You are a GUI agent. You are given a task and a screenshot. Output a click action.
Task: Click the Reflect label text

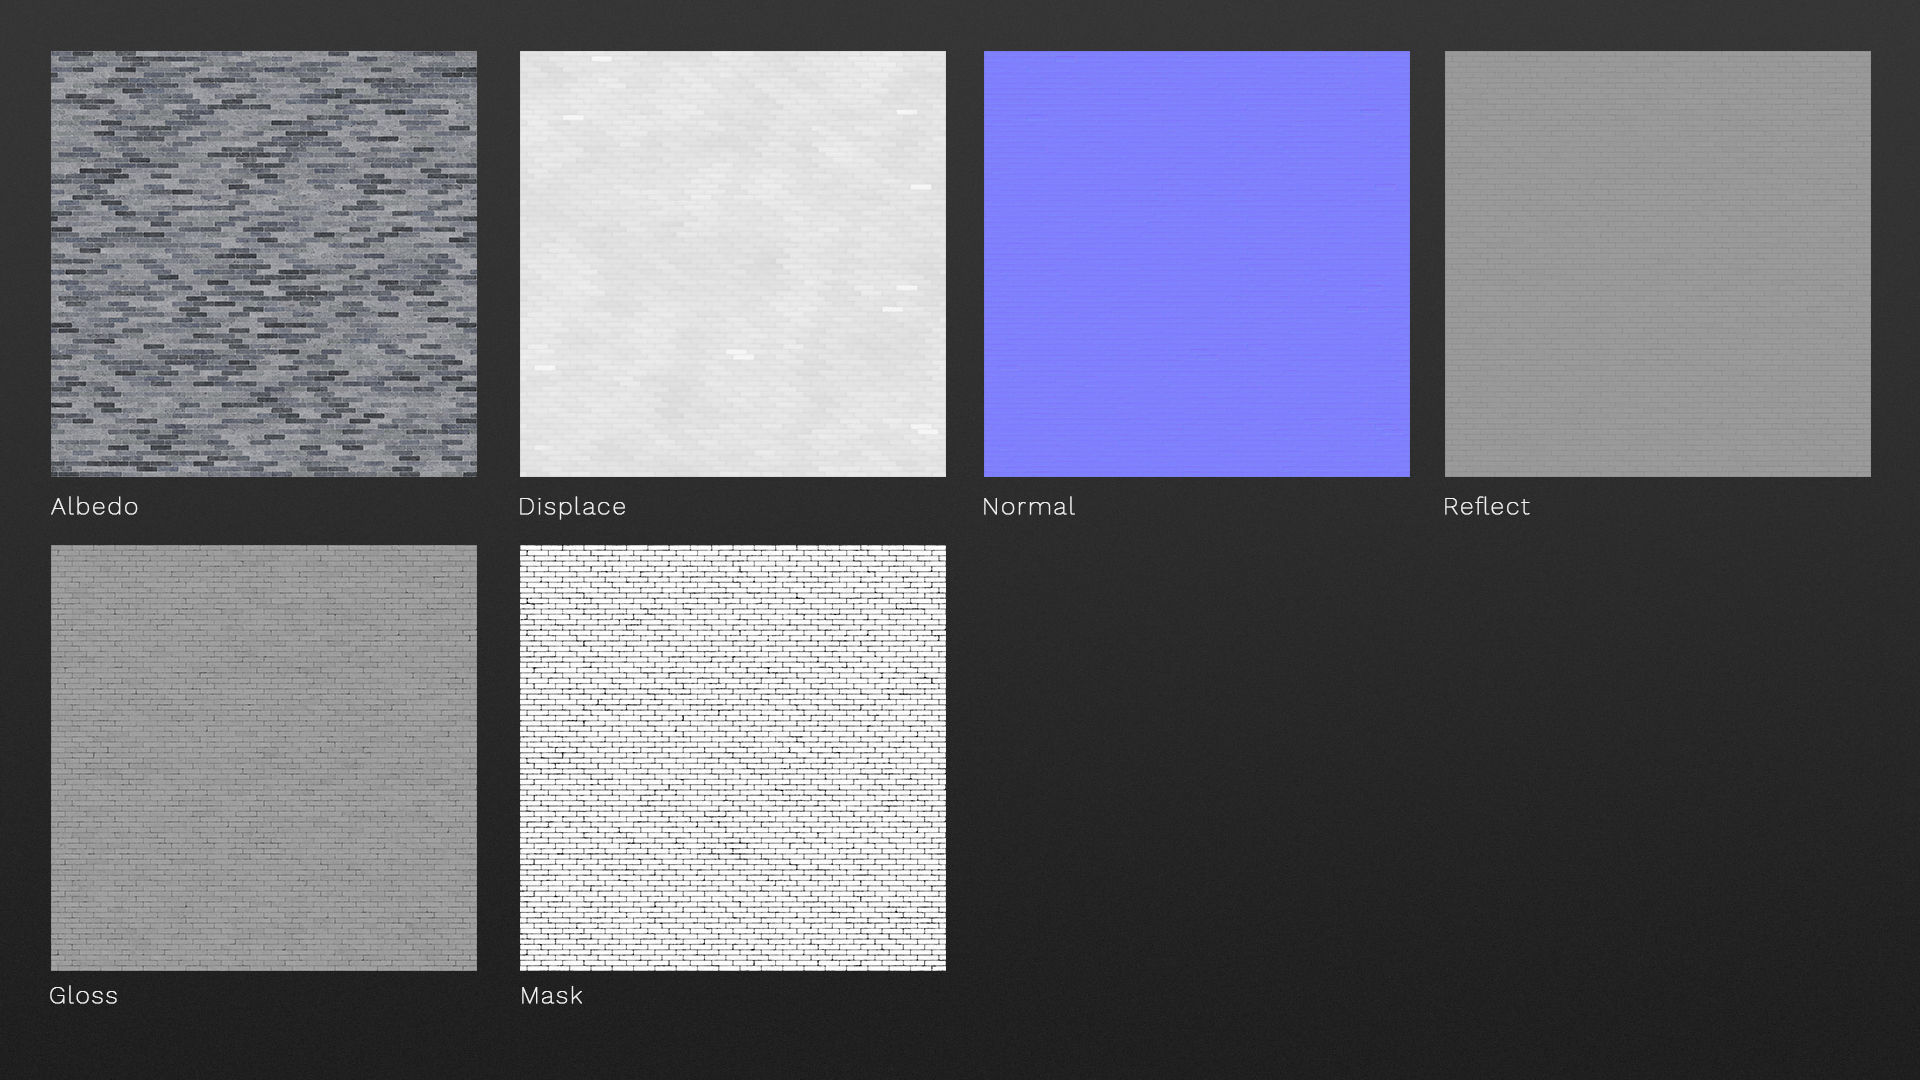[x=1486, y=507]
